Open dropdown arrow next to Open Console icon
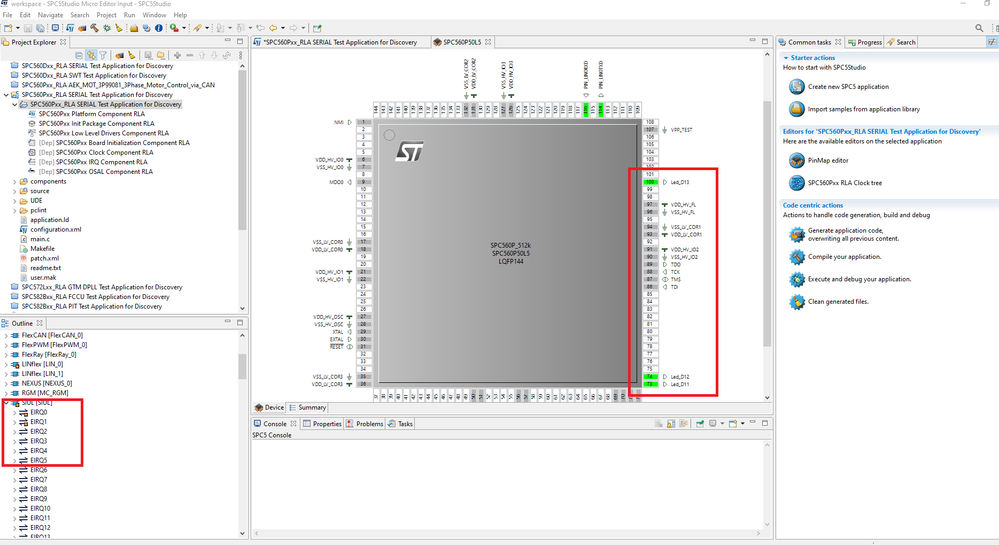 [743, 423]
